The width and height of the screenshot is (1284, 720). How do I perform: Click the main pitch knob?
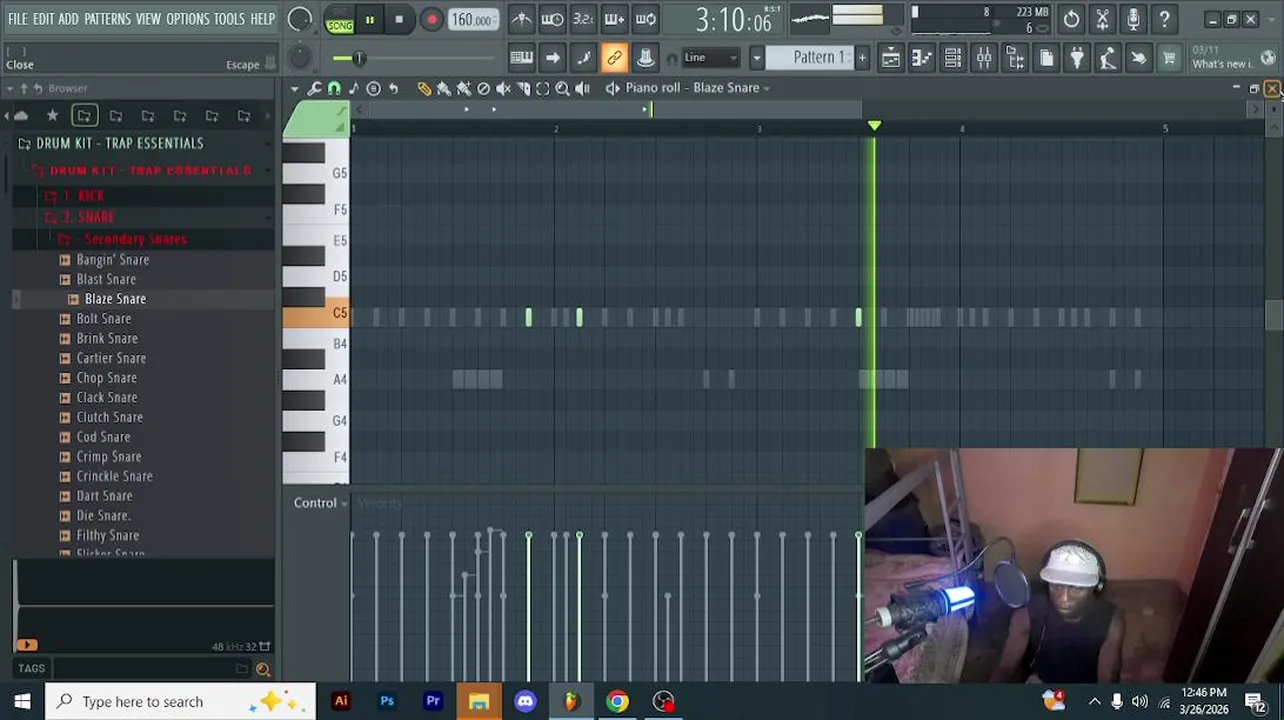(x=298, y=58)
